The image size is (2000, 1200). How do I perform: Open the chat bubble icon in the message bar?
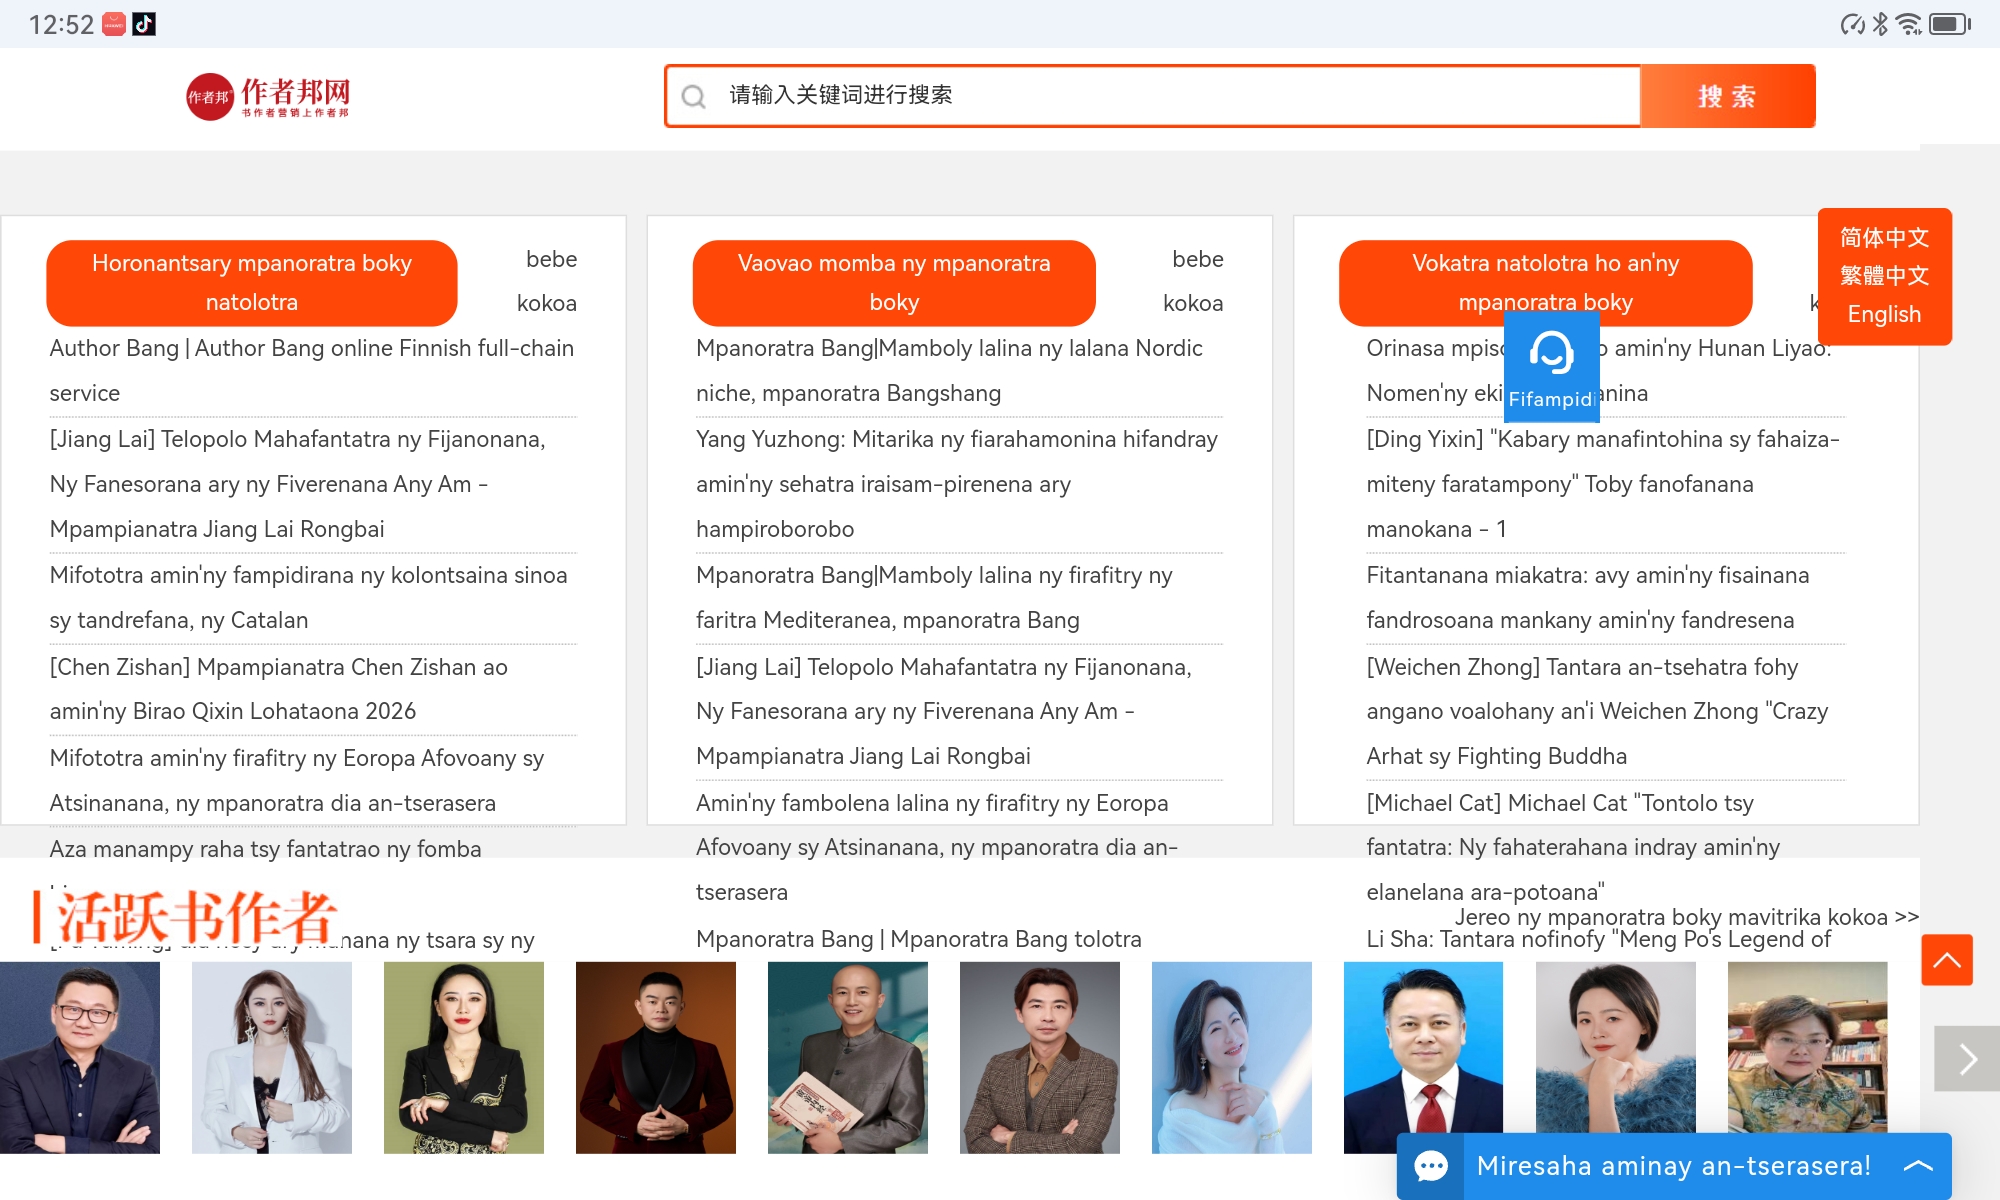[x=1431, y=1166]
